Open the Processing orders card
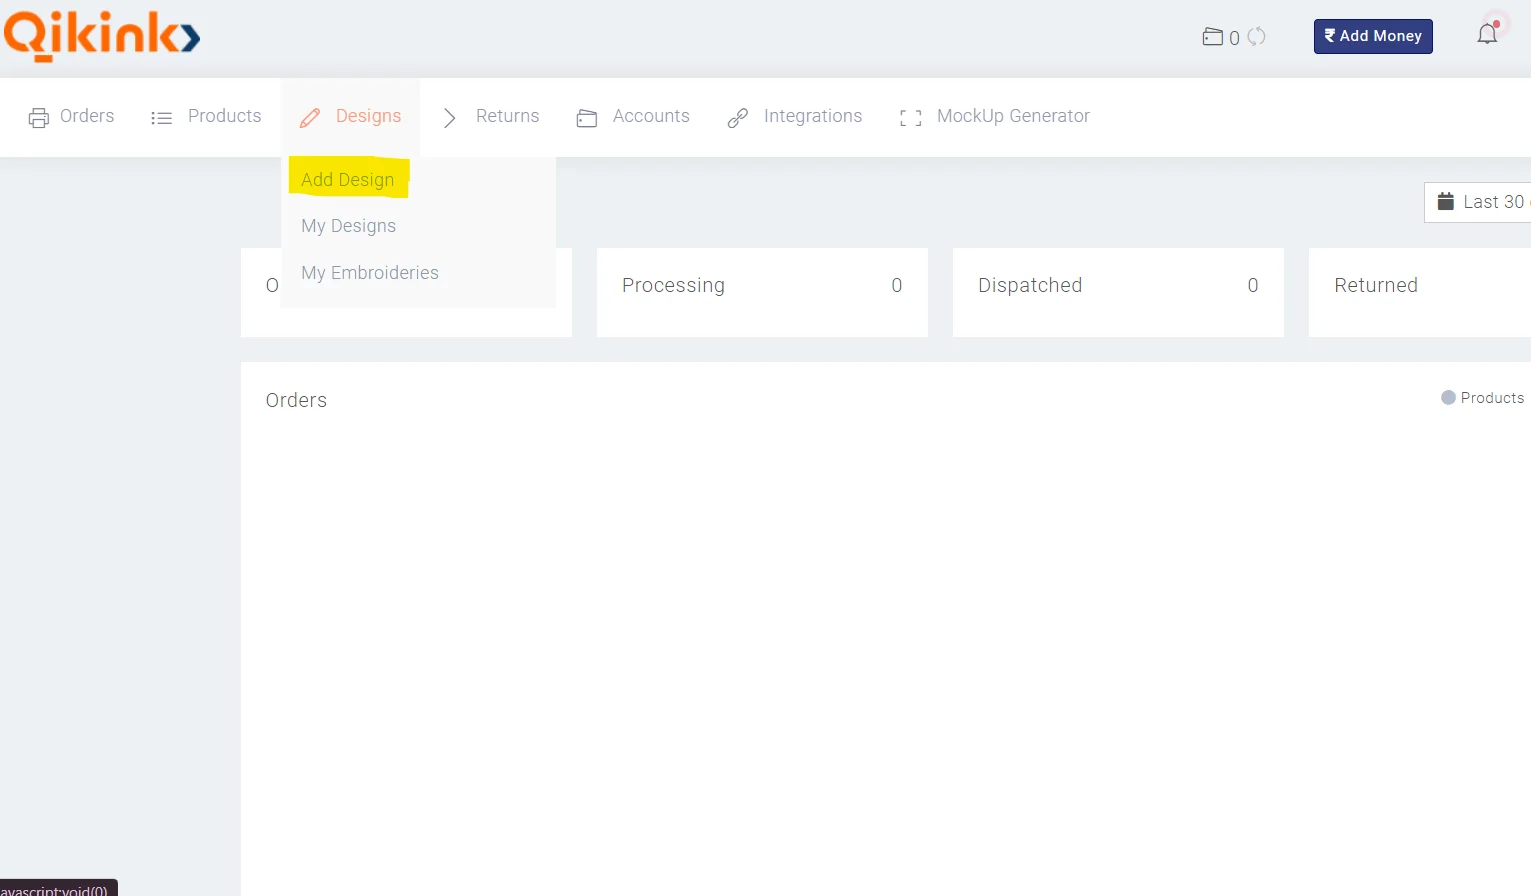The width and height of the screenshot is (1531, 896). [x=761, y=291]
